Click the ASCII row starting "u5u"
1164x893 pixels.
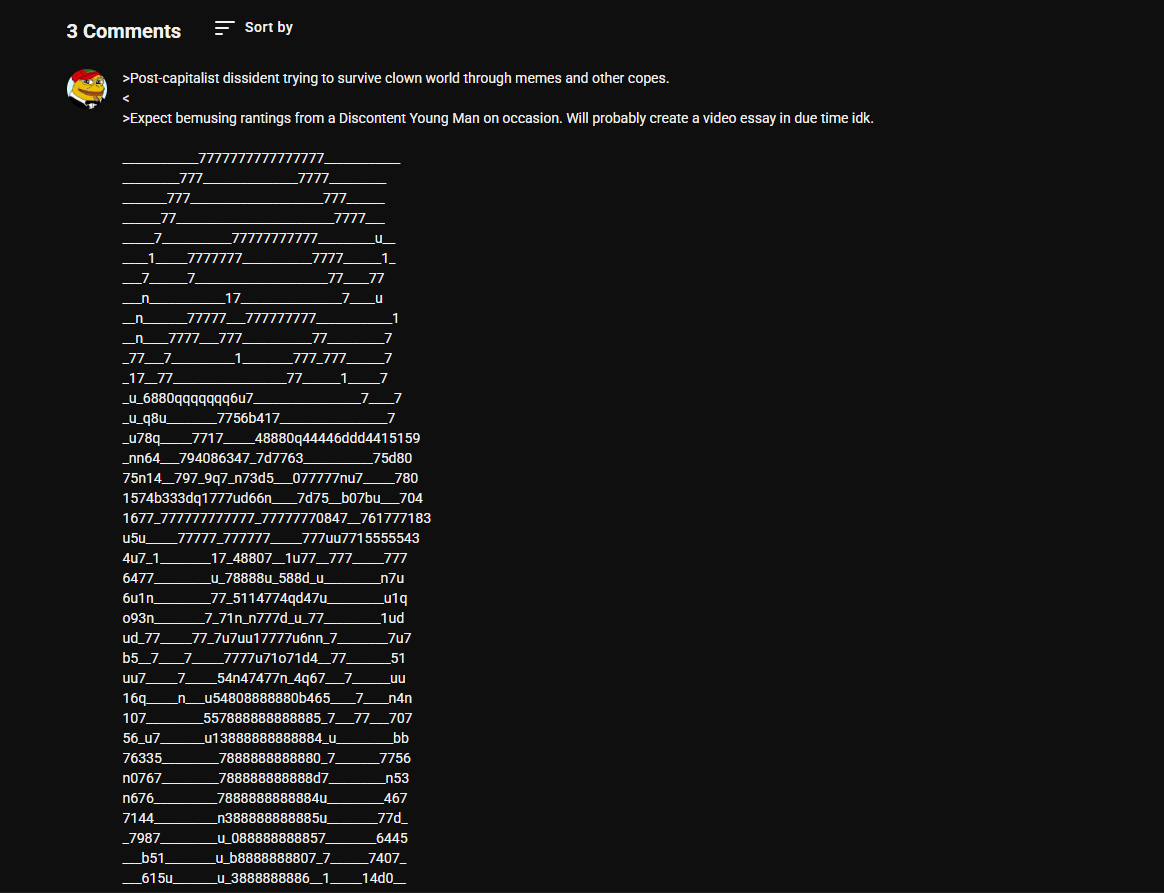271,538
